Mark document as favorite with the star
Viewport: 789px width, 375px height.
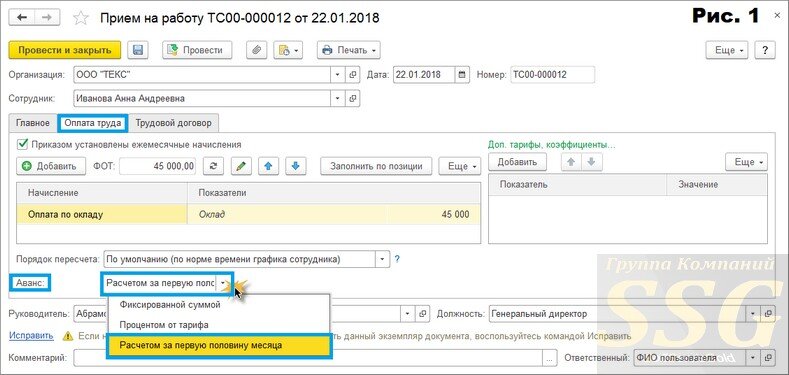coord(81,18)
